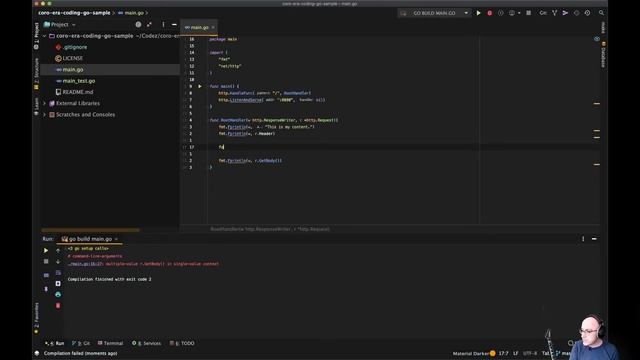The image size is (640, 360).
Task: Pin the Run tab with the pin icon
Action: pyautogui.click(x=46, y=289)
